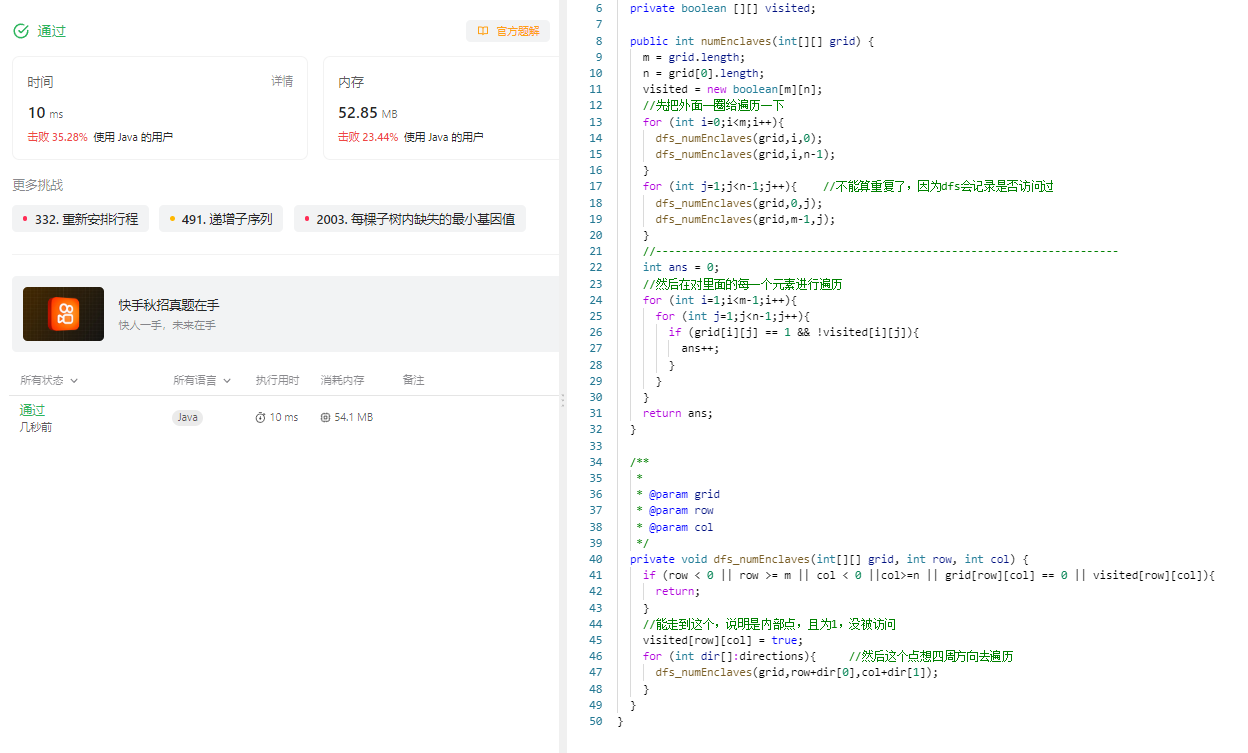The width and height of the screenshot is (1248, 753).
Task: Click the 'visited[row][col] = true;' line
Action: 721,640
